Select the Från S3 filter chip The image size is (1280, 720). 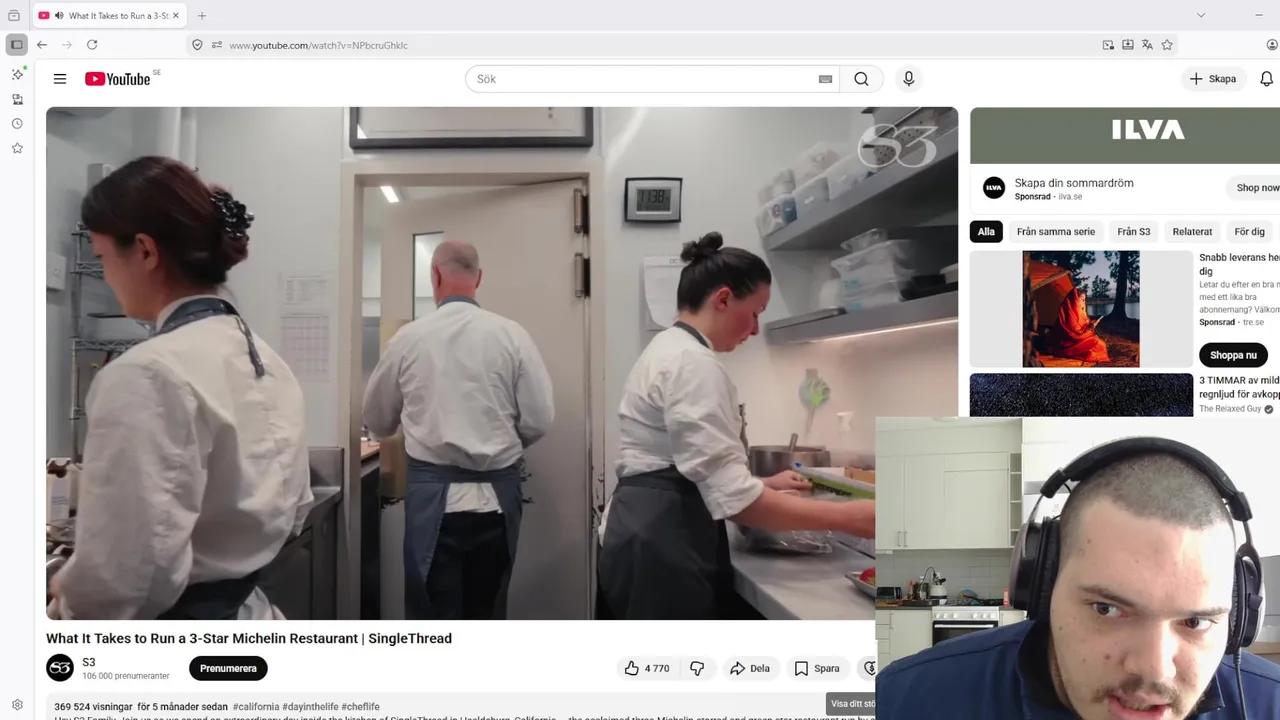click(x=1133, y=231)
